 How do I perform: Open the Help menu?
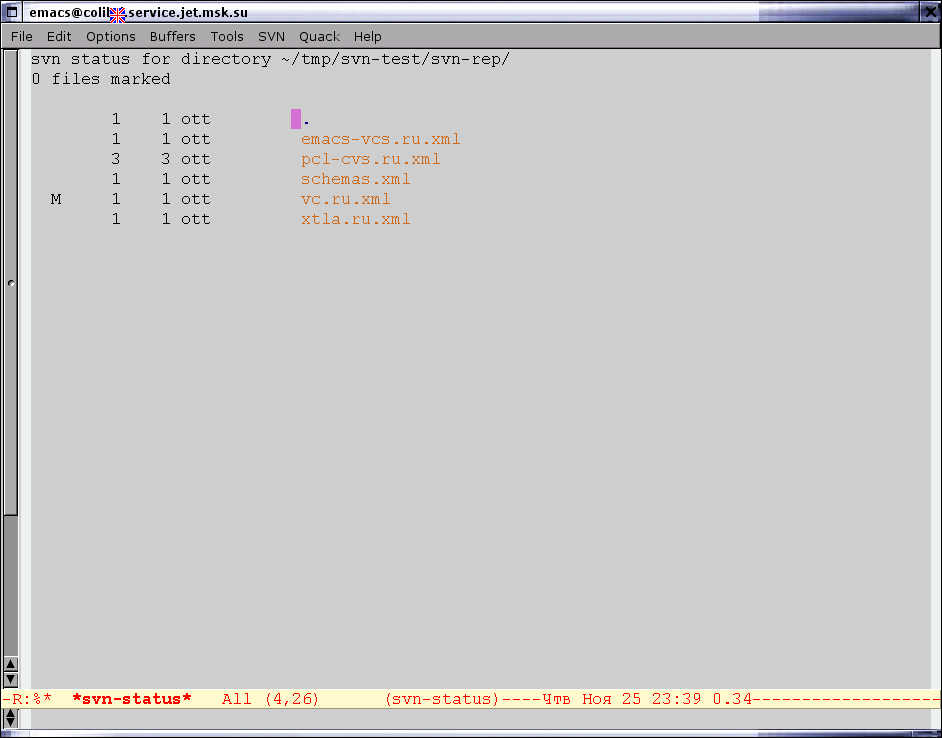point(367,37)
